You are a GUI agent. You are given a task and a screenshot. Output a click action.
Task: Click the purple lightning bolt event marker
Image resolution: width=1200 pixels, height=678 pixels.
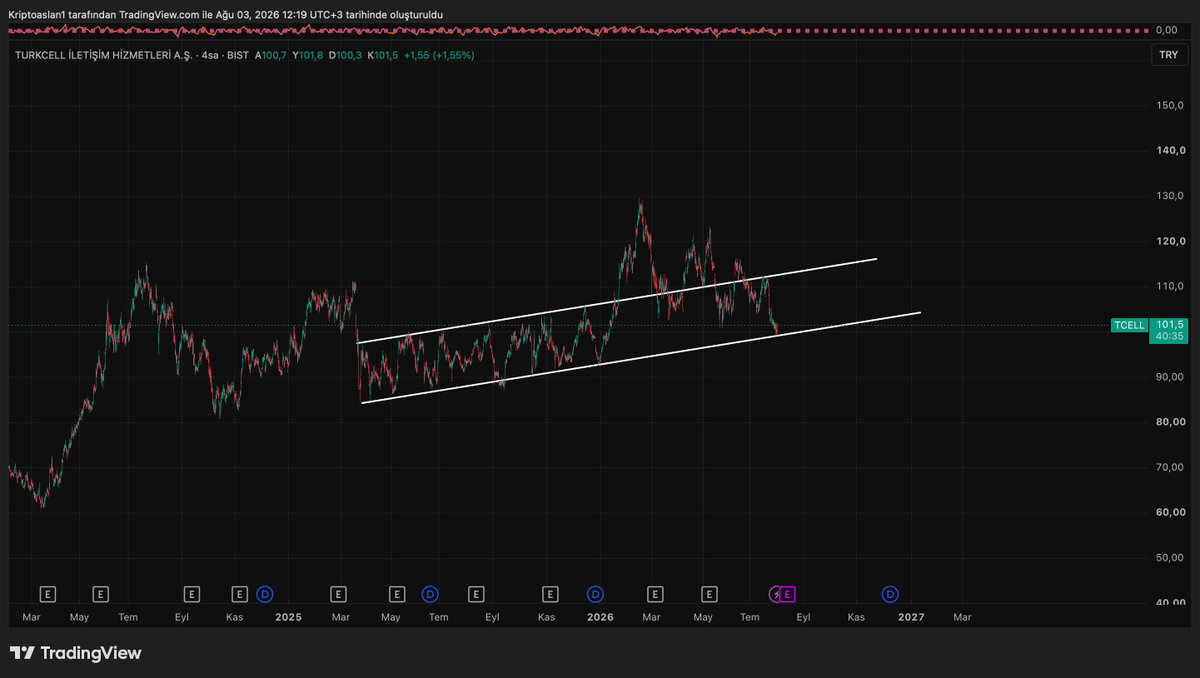(x=776, y=594)
